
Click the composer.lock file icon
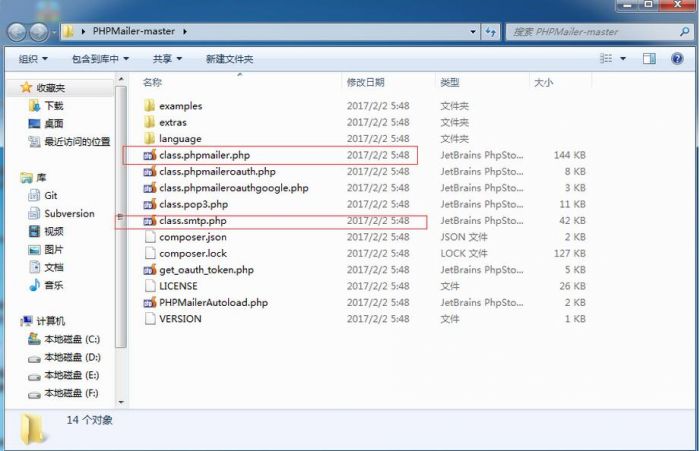point(150,253)
